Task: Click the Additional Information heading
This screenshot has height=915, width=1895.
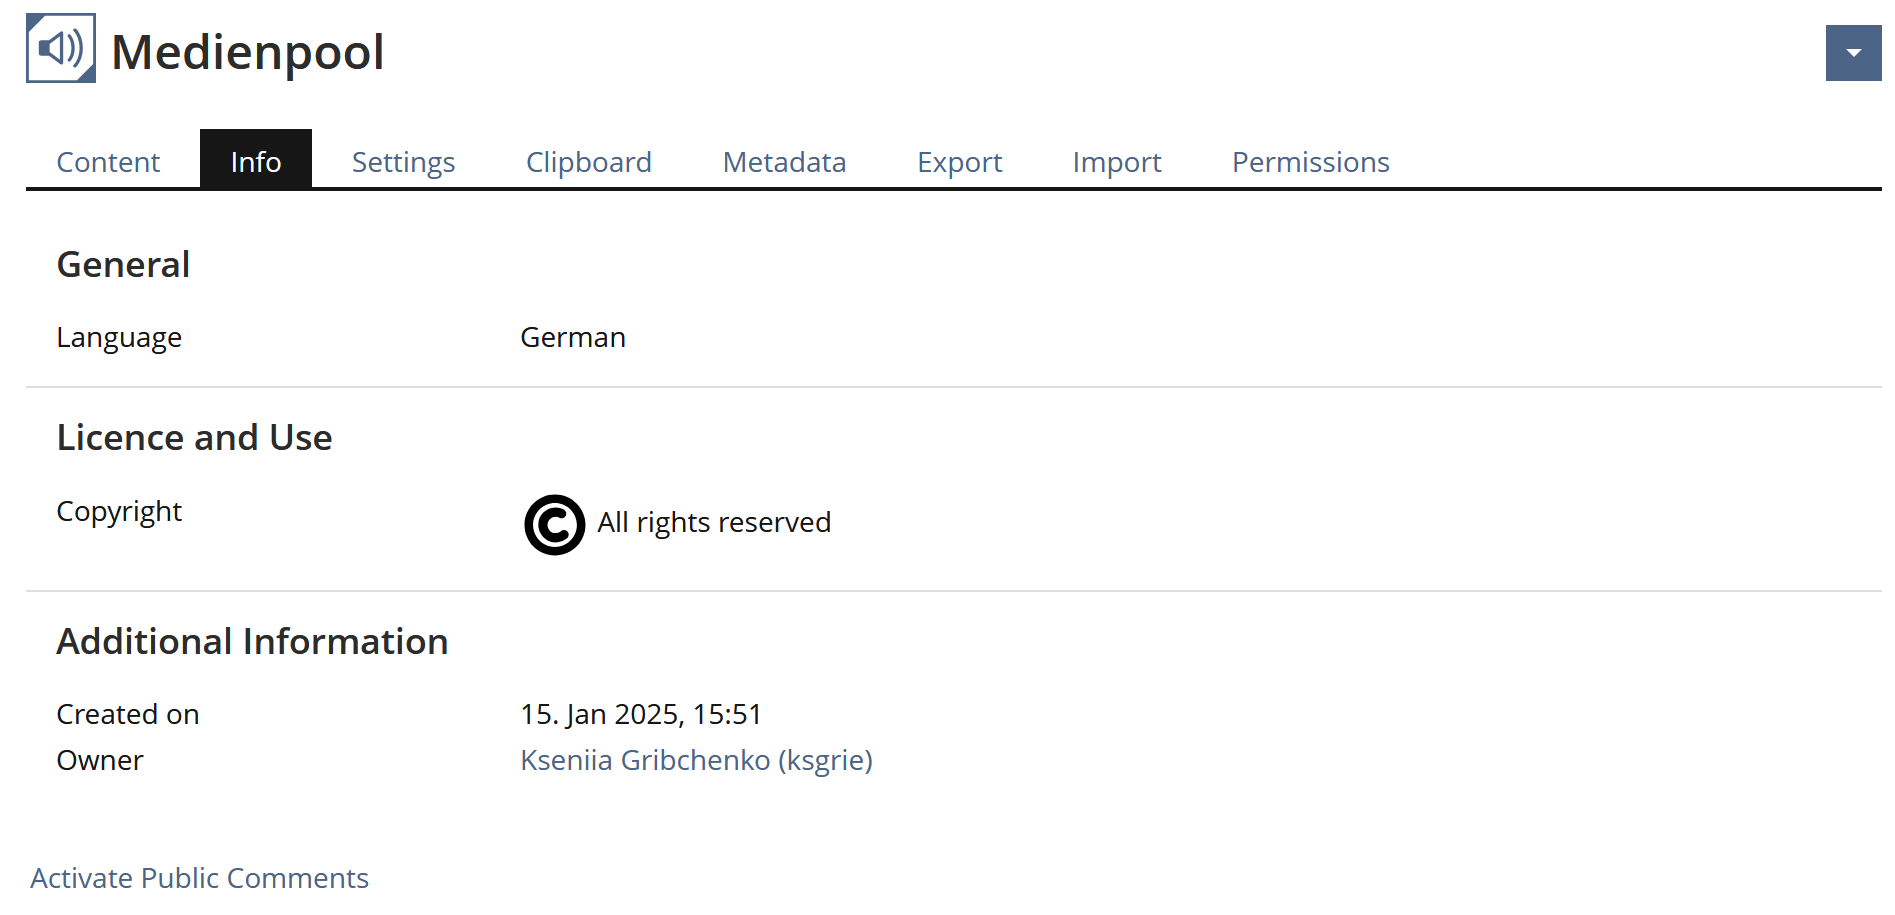Action: click(x=252, y=642)
